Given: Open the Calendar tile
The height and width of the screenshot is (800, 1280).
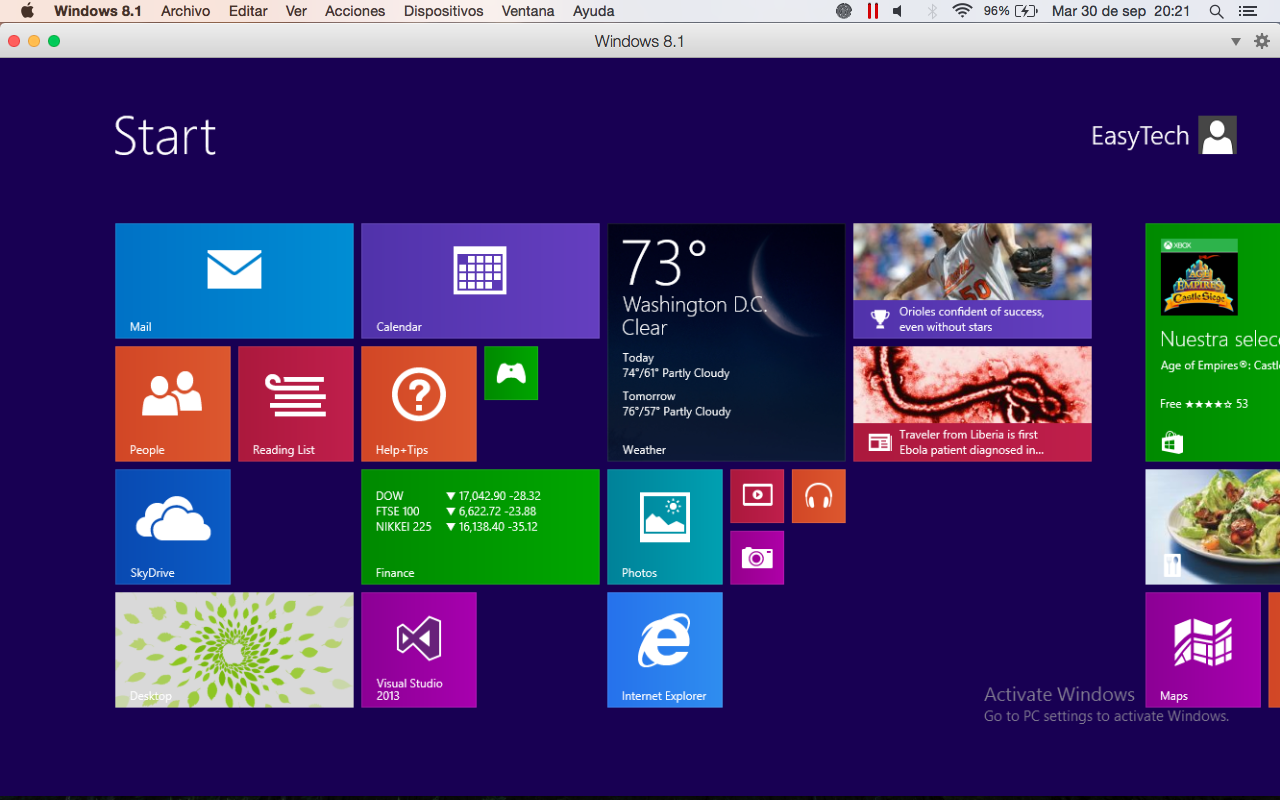Looking at the screenshot, I should pos(480,281).
